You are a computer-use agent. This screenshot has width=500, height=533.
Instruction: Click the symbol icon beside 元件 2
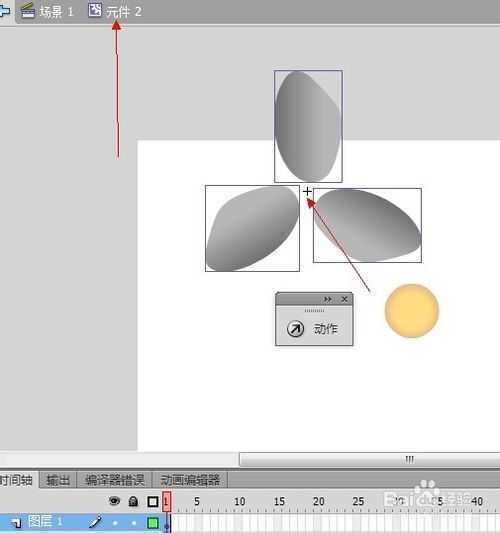tap(95, 10)
